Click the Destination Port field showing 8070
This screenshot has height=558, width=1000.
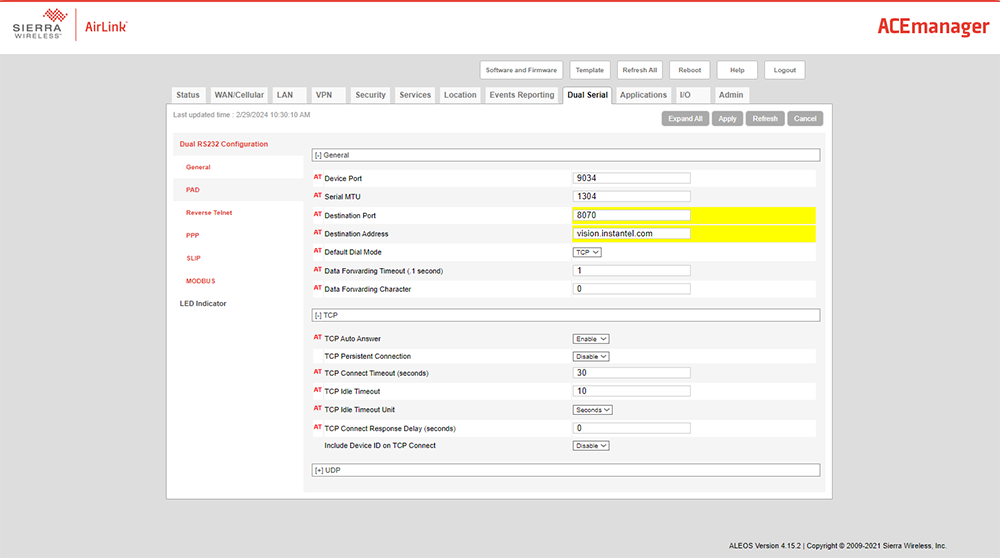click(631, 215)
